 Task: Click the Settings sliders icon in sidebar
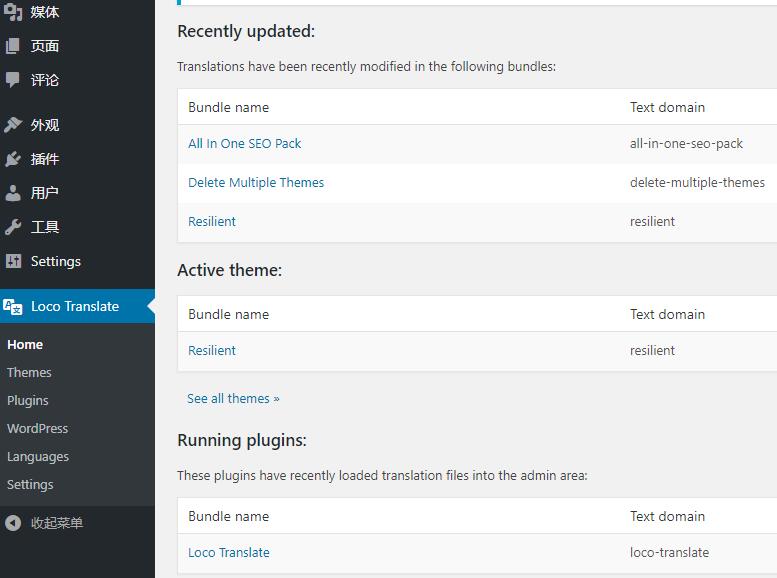[13, 261]
